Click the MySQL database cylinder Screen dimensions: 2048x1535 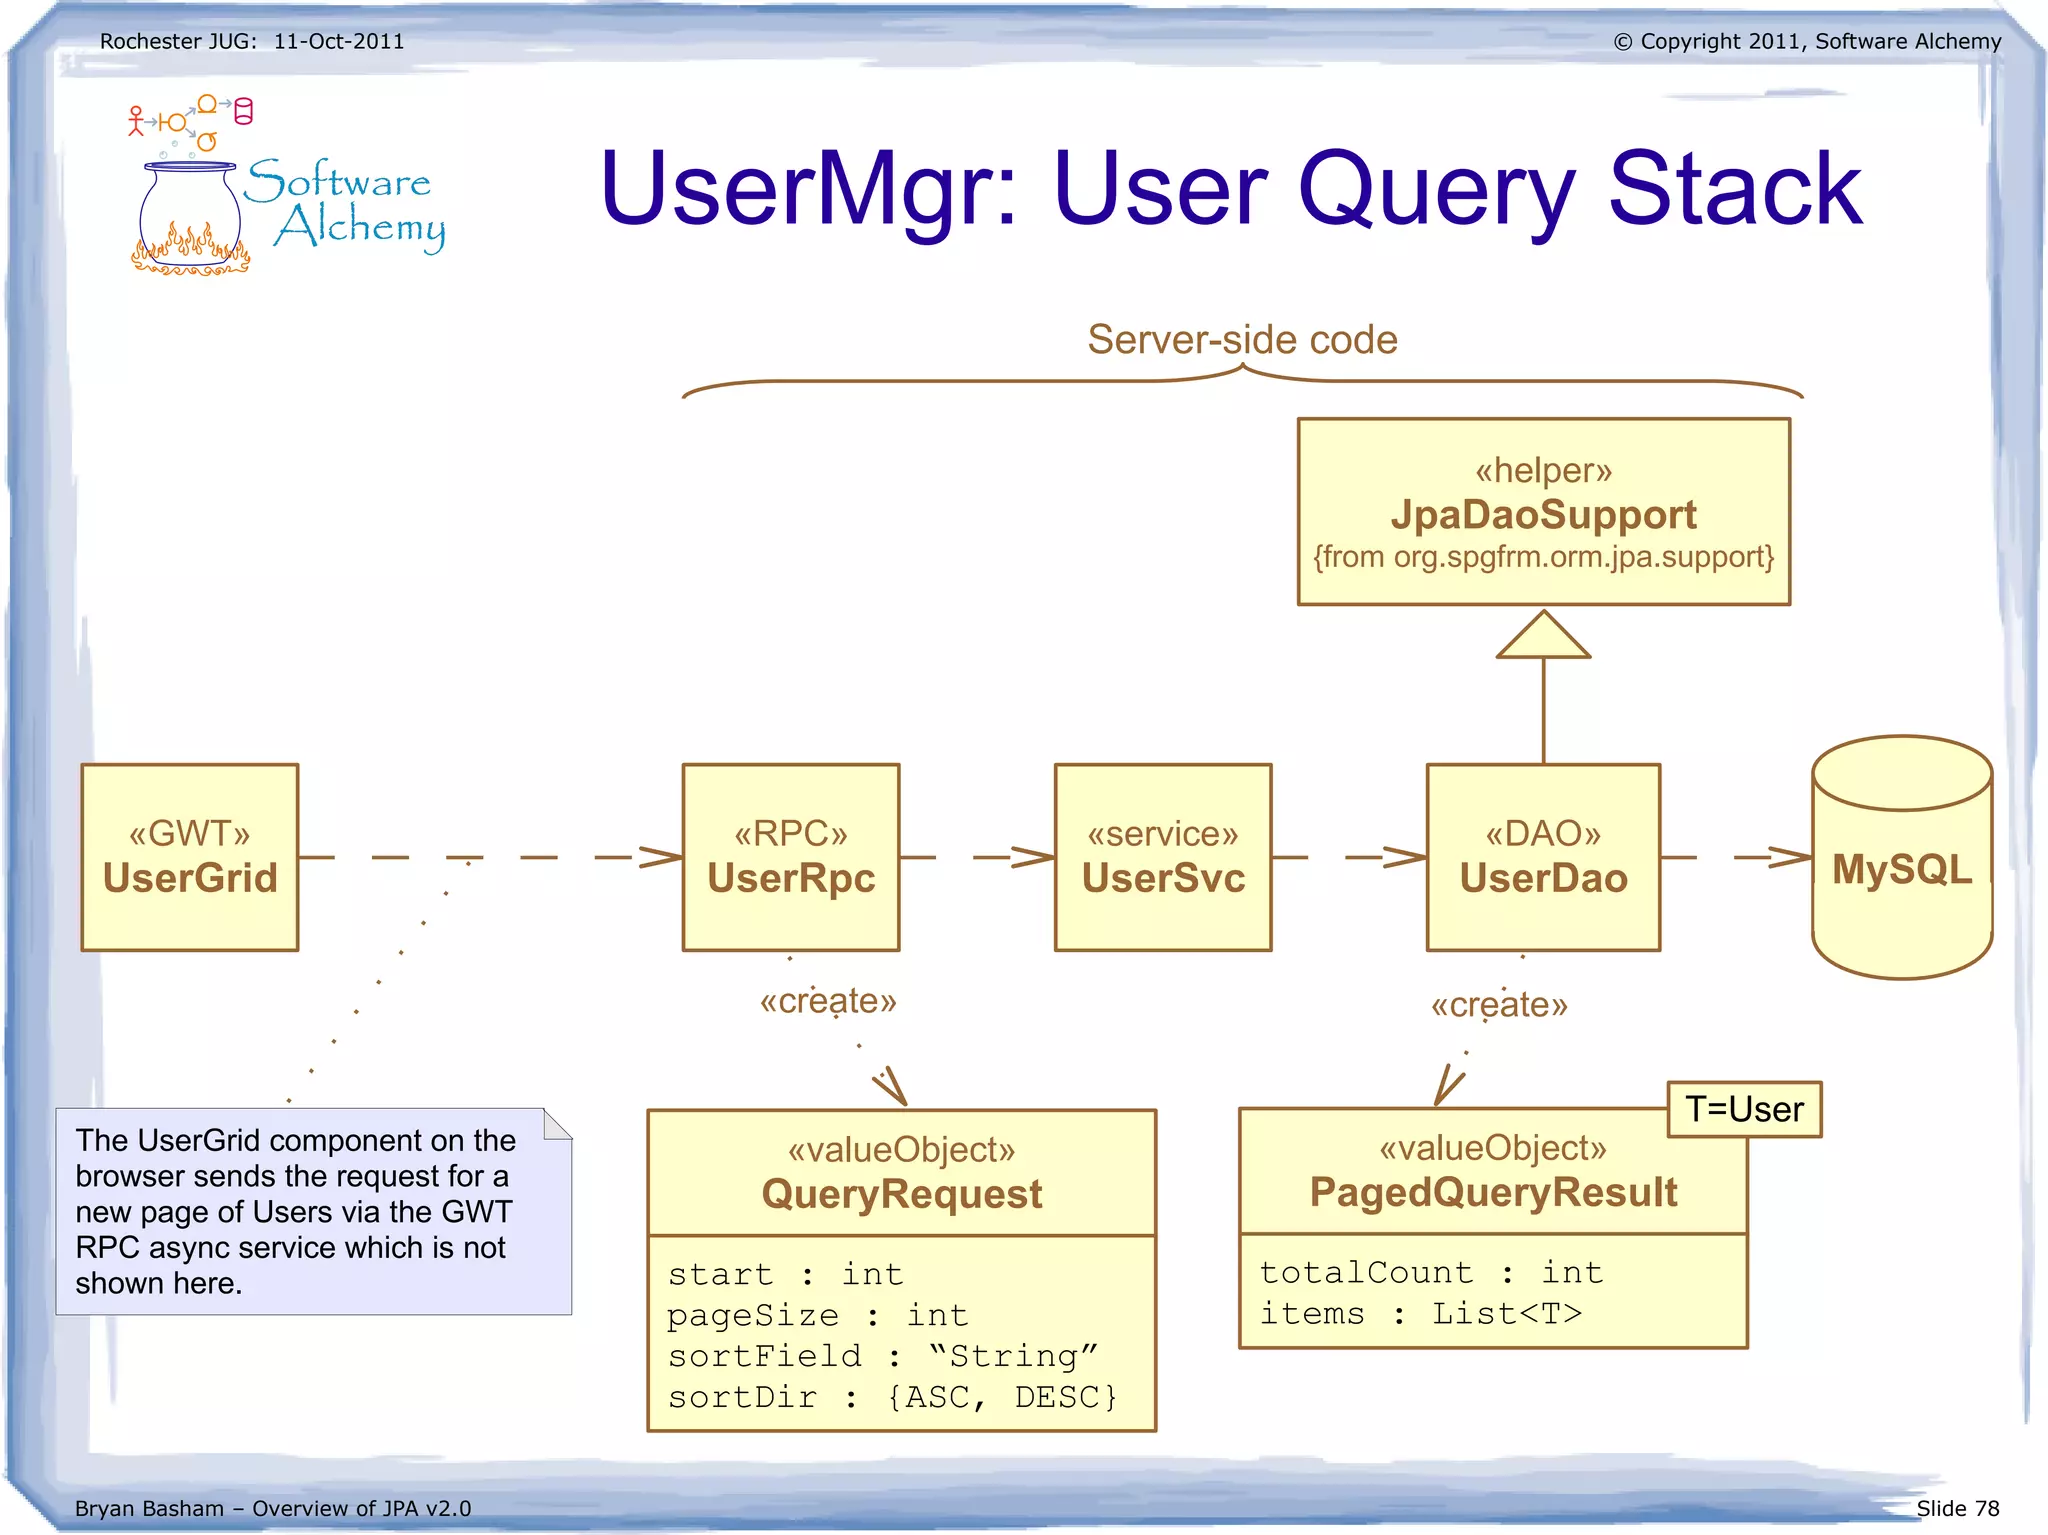[1901, 860]
